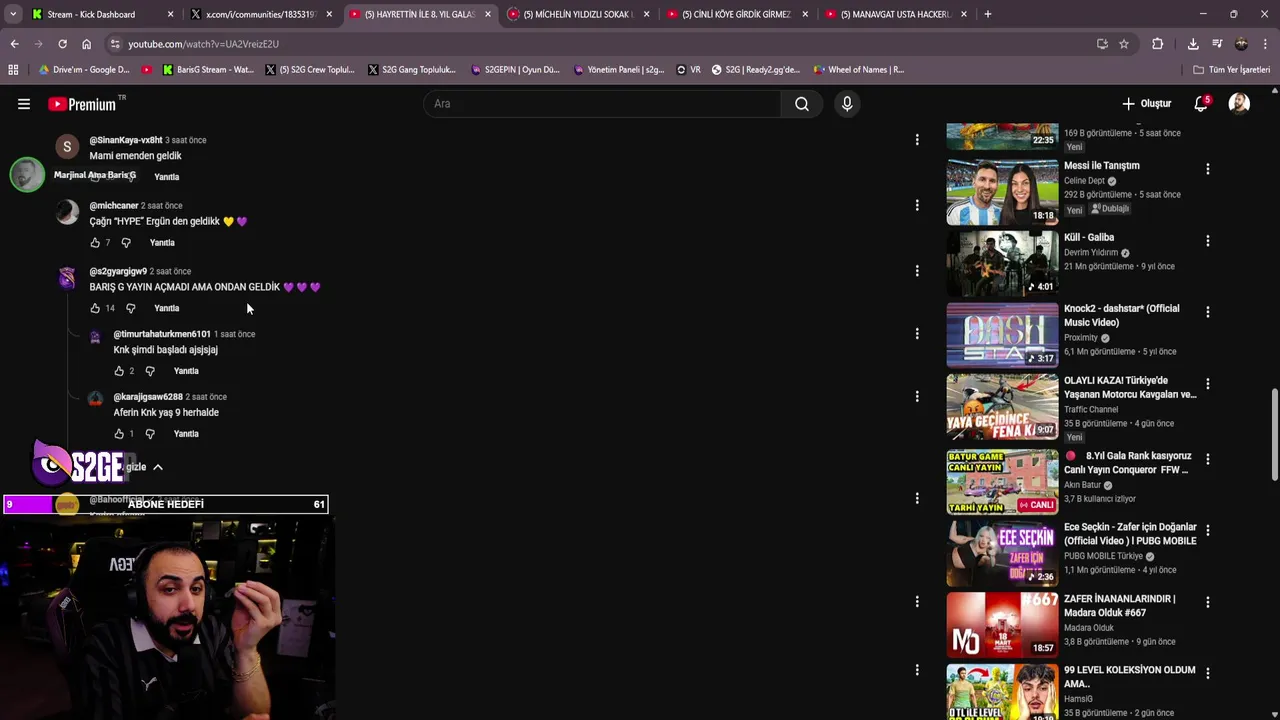Image resolution: width=1280 pixels, height=720 pixels.
Task: Switch to MANAVGAT USTA HACKERL tab
Action: click(896, 14)
